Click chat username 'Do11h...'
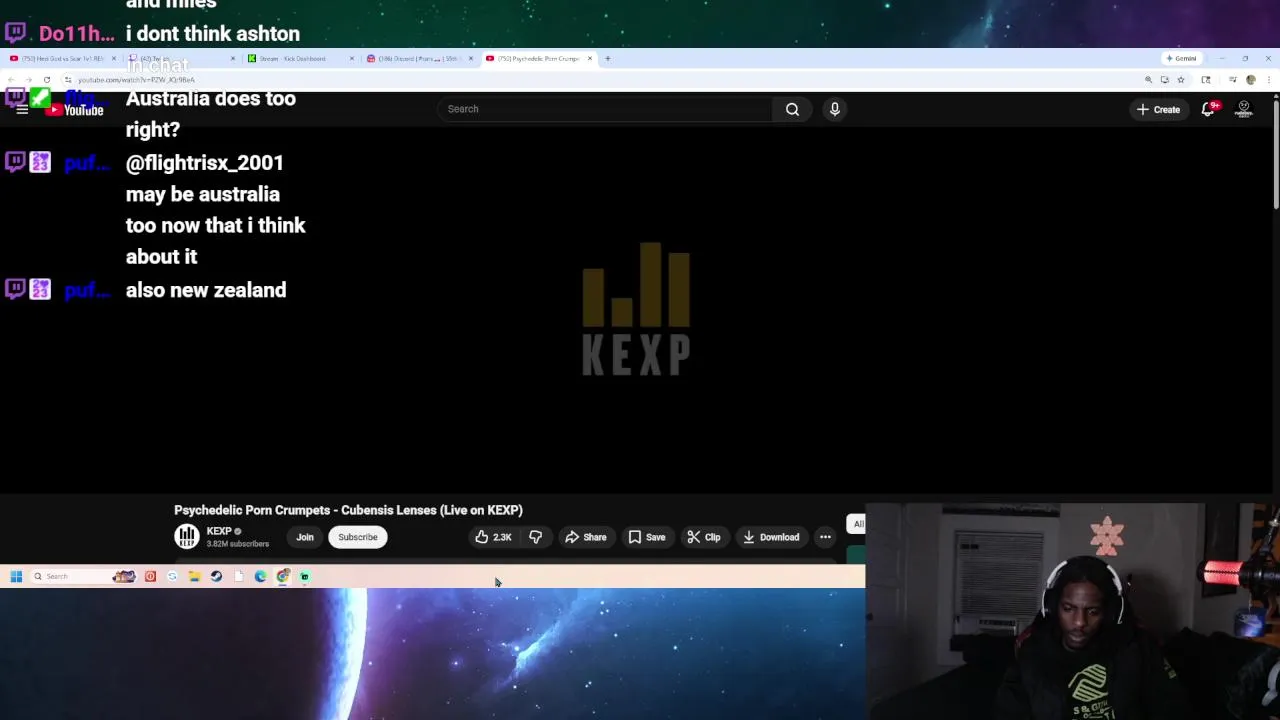 pos(76,34)
